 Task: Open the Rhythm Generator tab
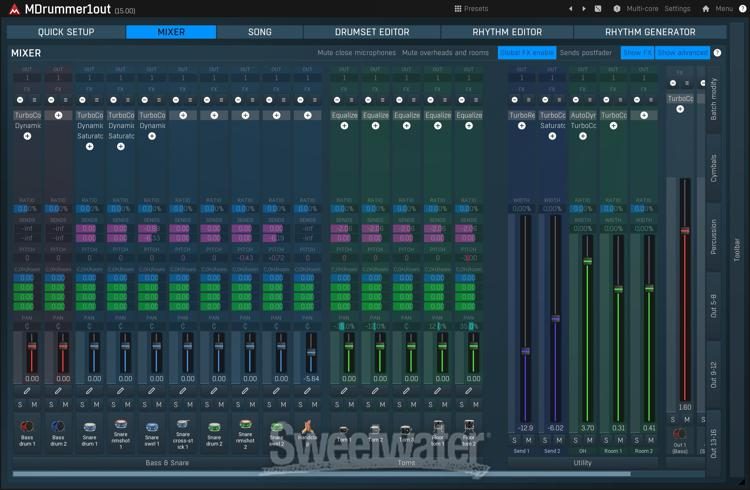click(x=649, y=32)
